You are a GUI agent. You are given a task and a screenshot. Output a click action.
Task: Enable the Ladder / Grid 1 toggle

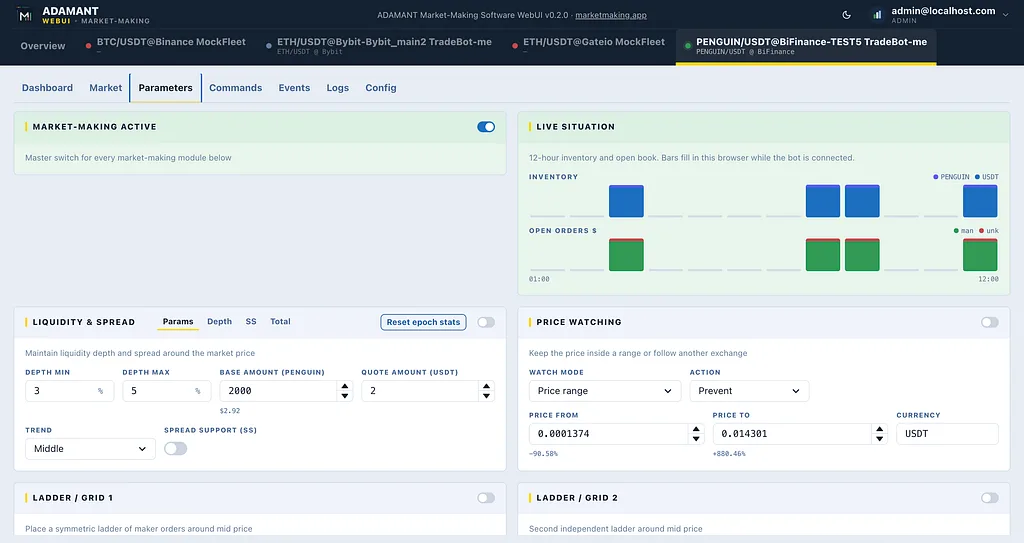click(x=486, y=498)
